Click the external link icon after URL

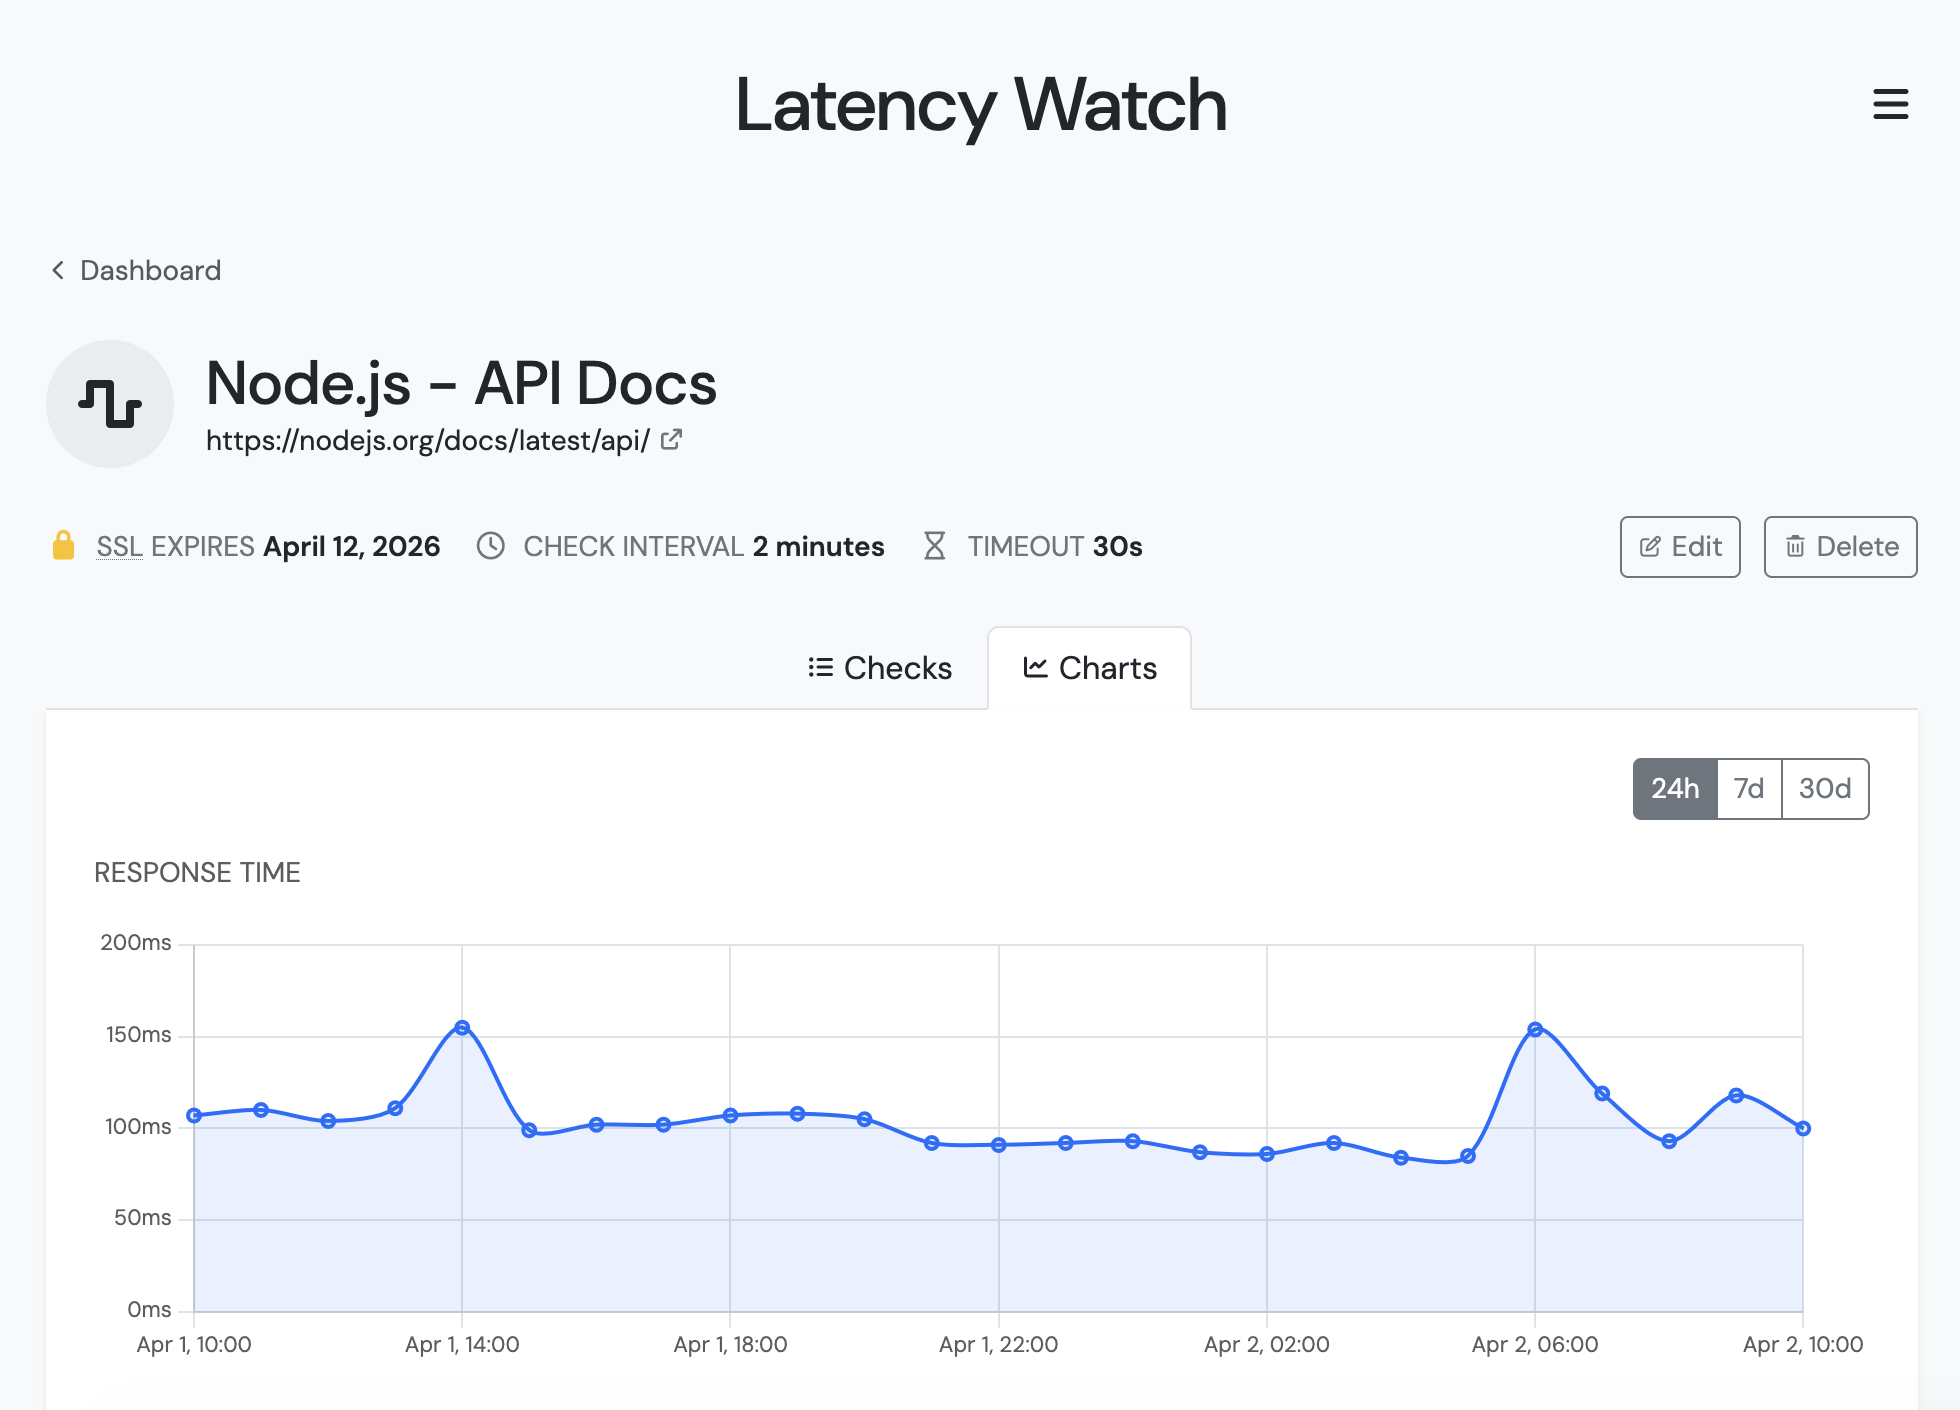tap(672, 439)
